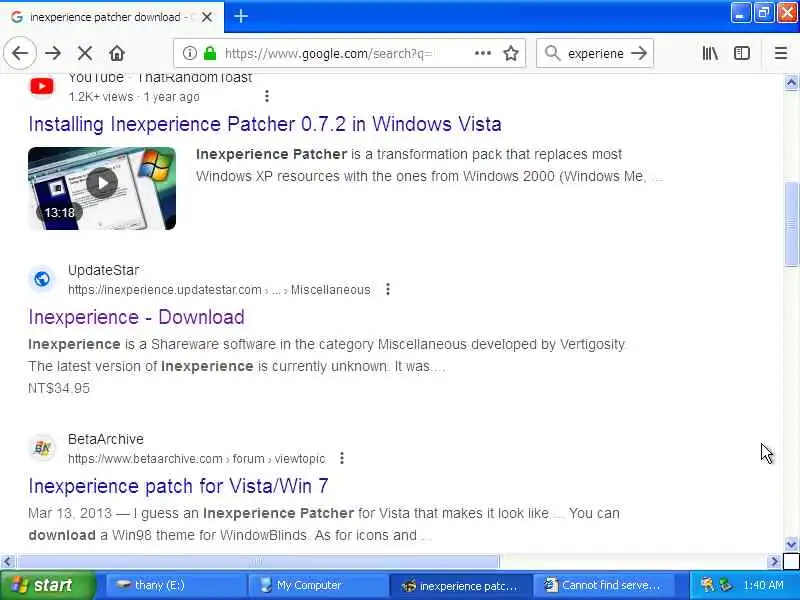Click the www.betaarchive.com forum URL

(x=196, y=459)
